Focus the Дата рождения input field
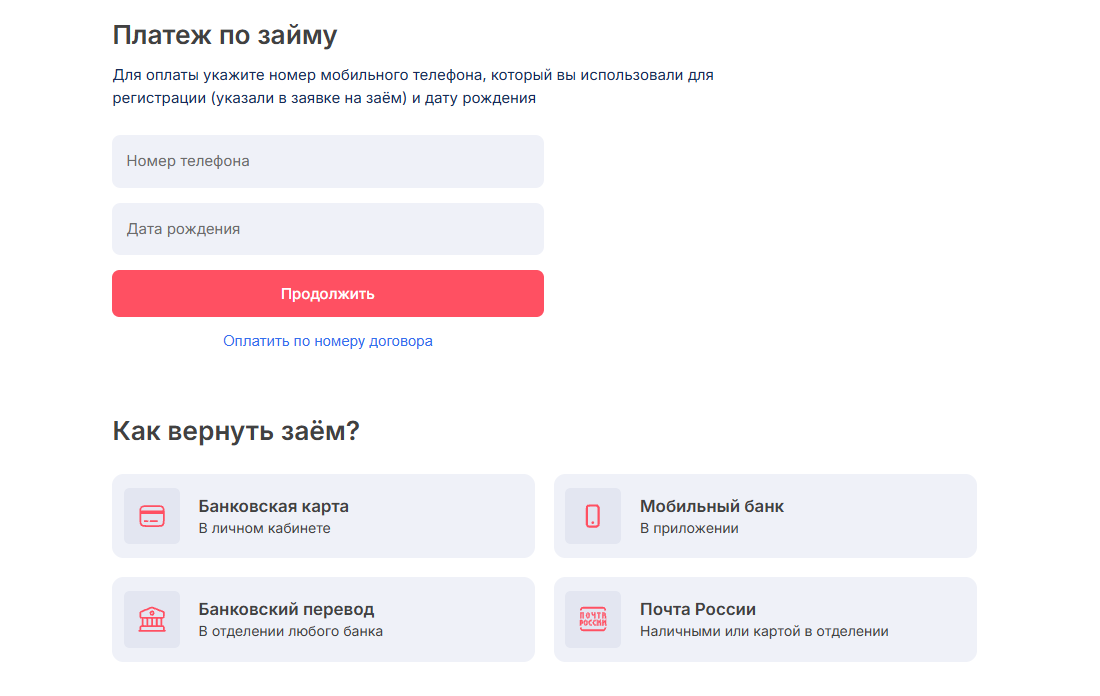Screen dimensions: 1100x696 click(328, 229)
